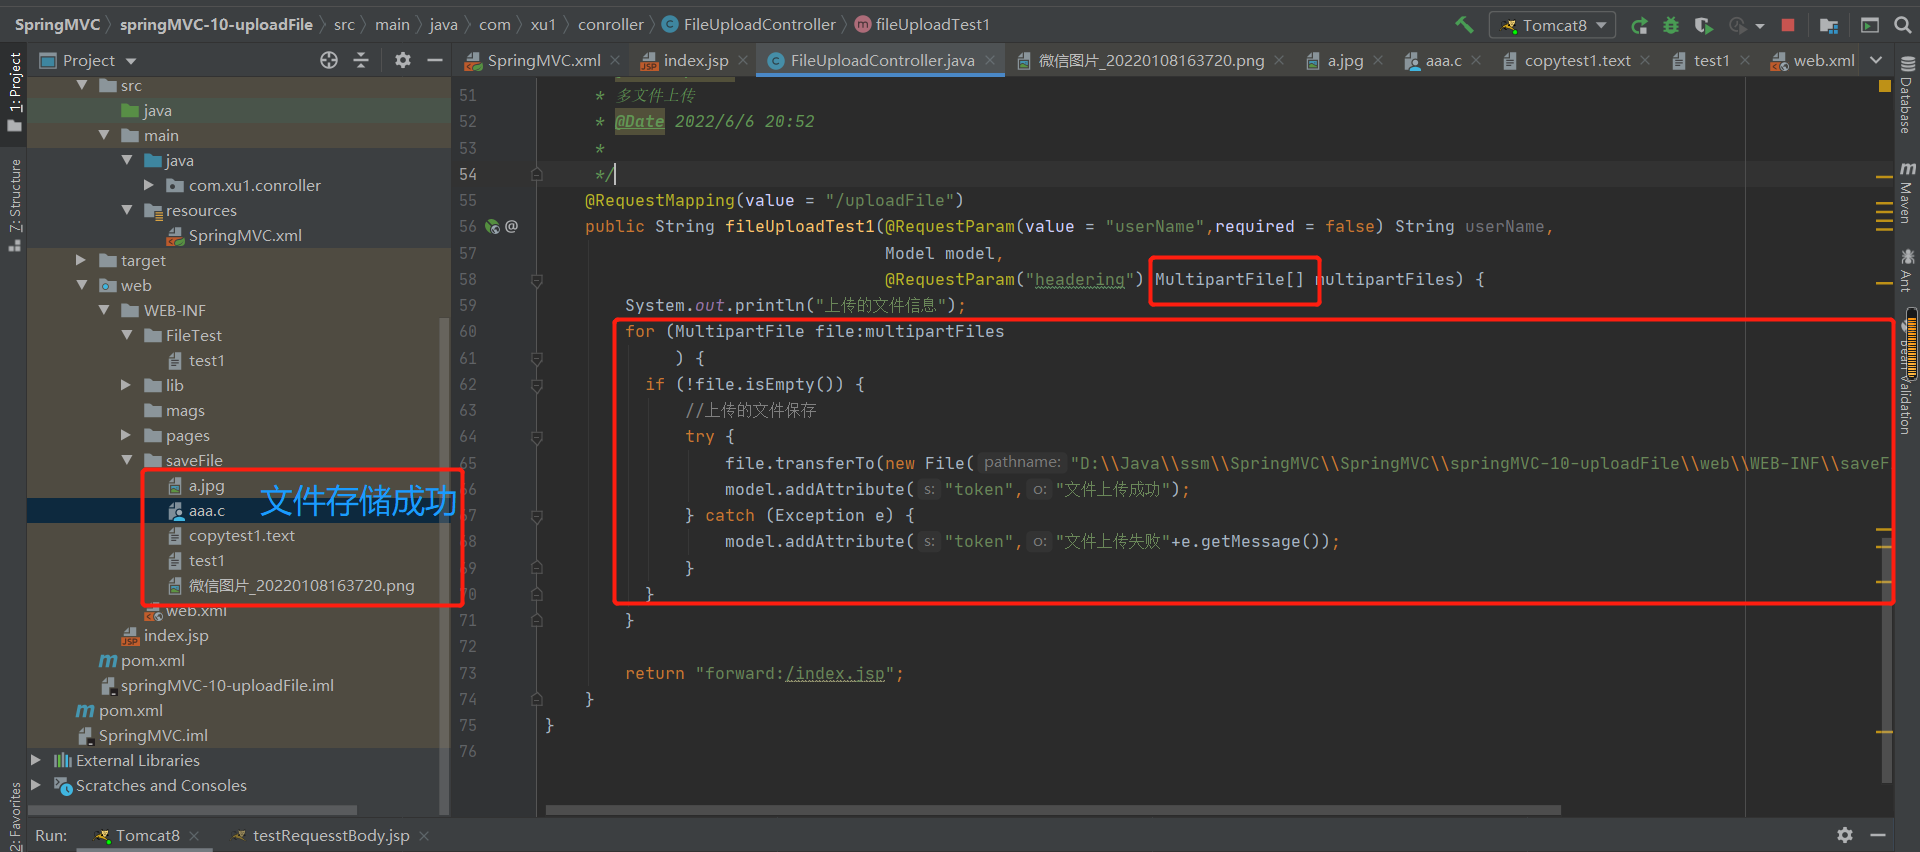Collapse the src folder
This screenshot has height=852, width=1920.
pyautogui.click(x=82, y=86)
